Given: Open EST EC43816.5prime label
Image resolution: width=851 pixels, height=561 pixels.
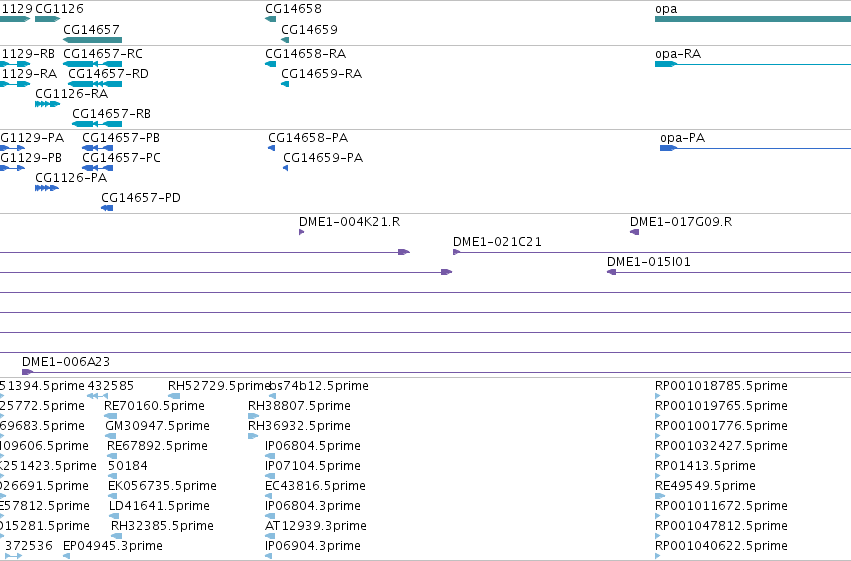Looking at the screenshot, I should click(315, 486).
